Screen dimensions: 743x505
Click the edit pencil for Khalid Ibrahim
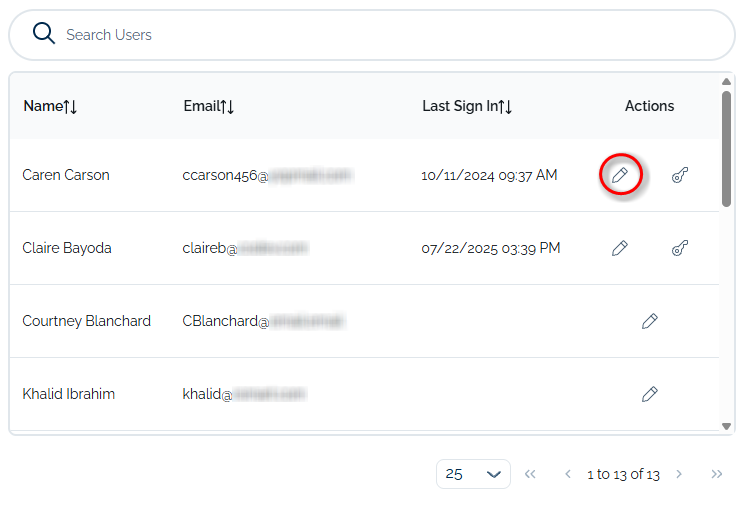click(x=650, y=394)
